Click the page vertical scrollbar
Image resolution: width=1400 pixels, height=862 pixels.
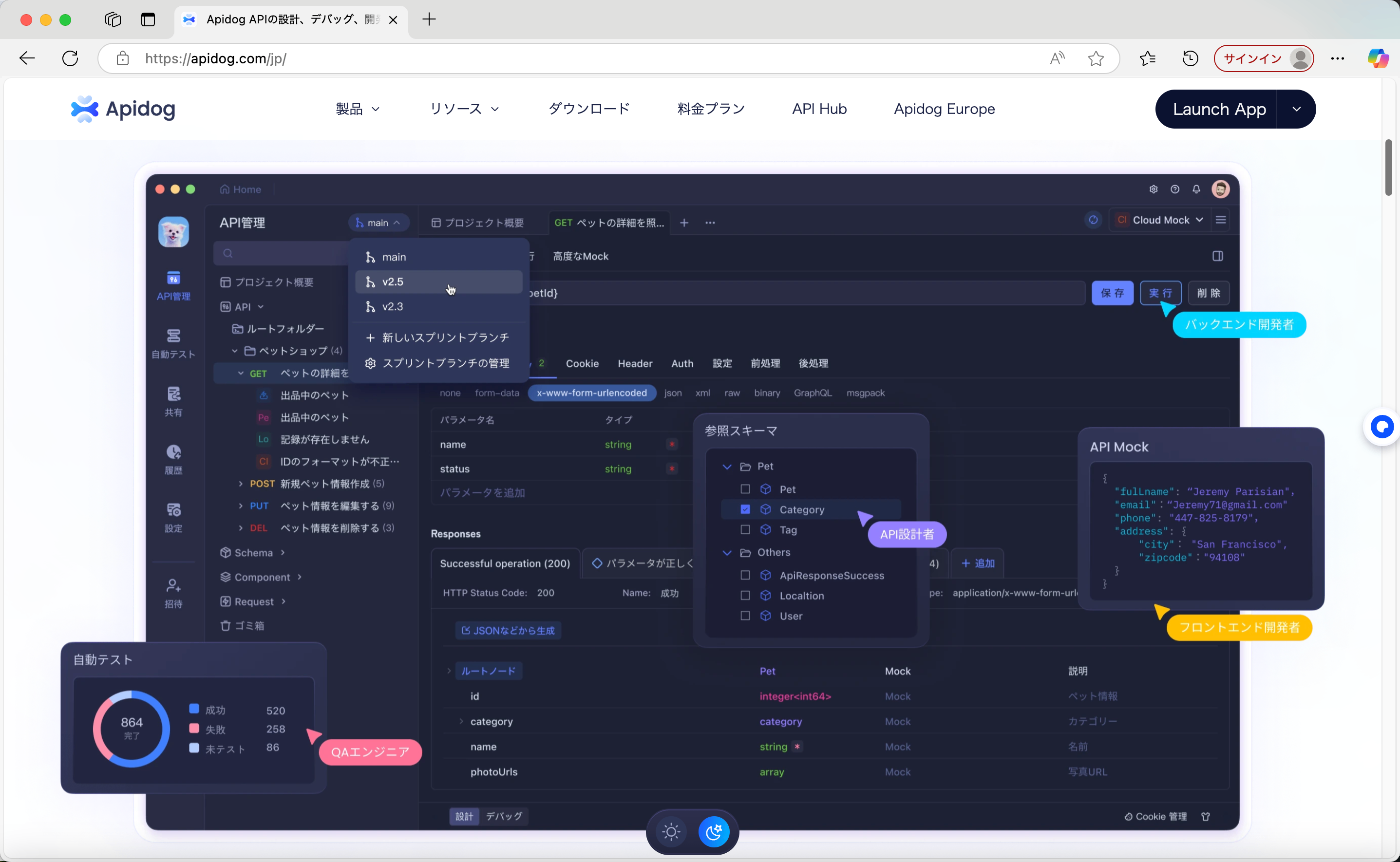pyautogui.click(x=1391, y=168)
